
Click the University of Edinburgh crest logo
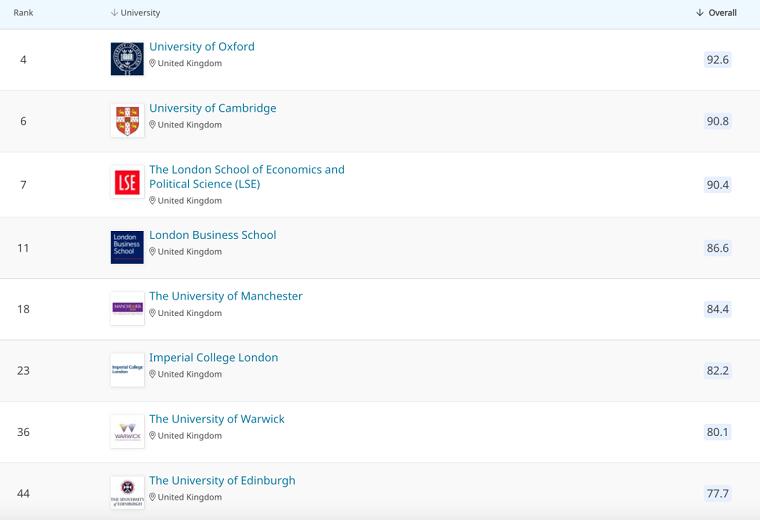(127, 492)
